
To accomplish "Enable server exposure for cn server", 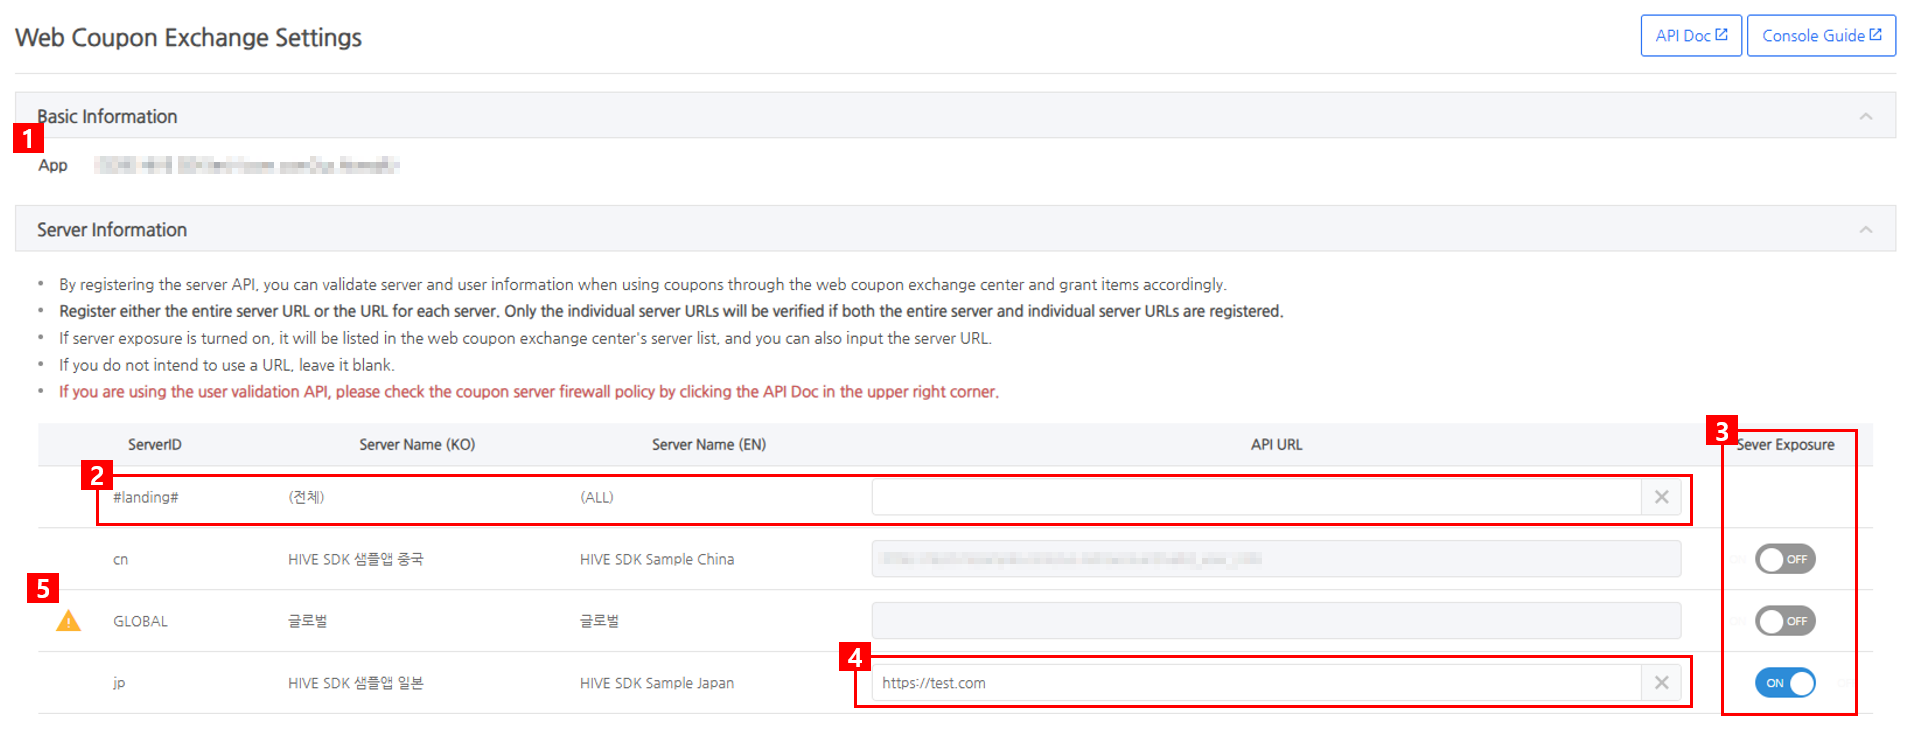I will [x=1784, y=559].
